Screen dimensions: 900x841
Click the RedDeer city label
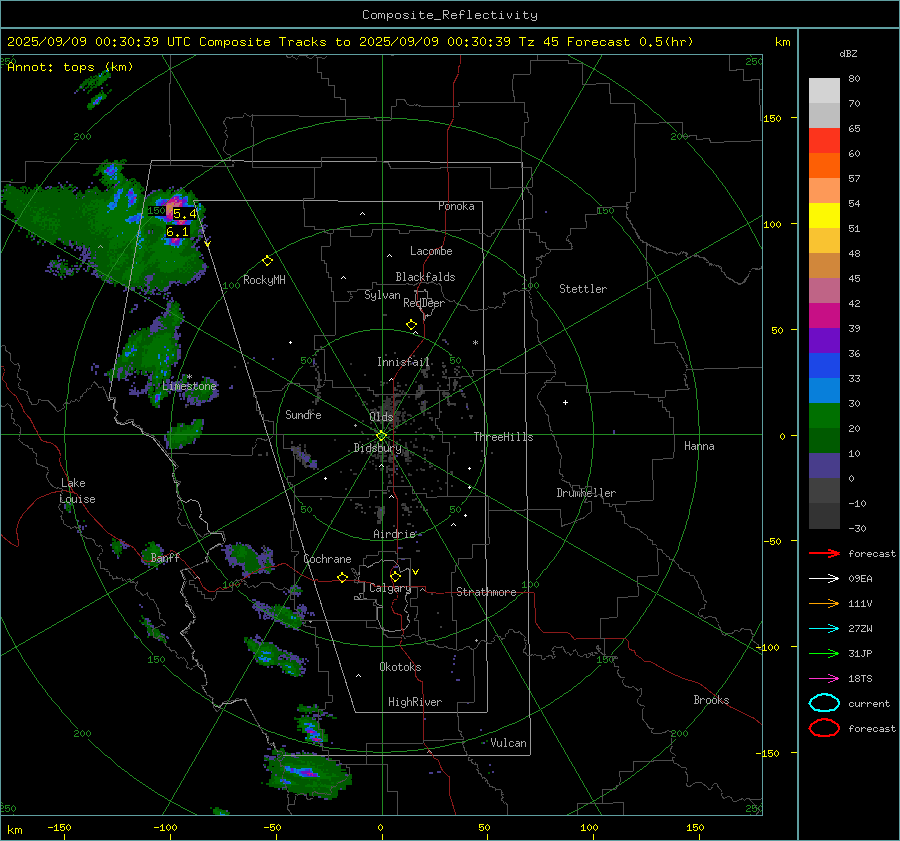point(424,303)
